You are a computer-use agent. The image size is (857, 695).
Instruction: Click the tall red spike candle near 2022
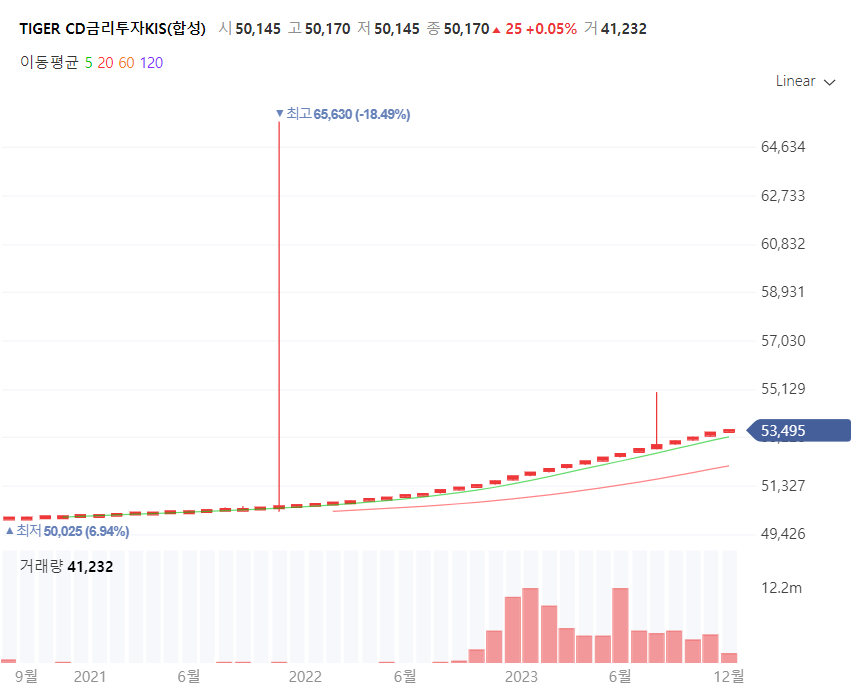pos(279,317)
